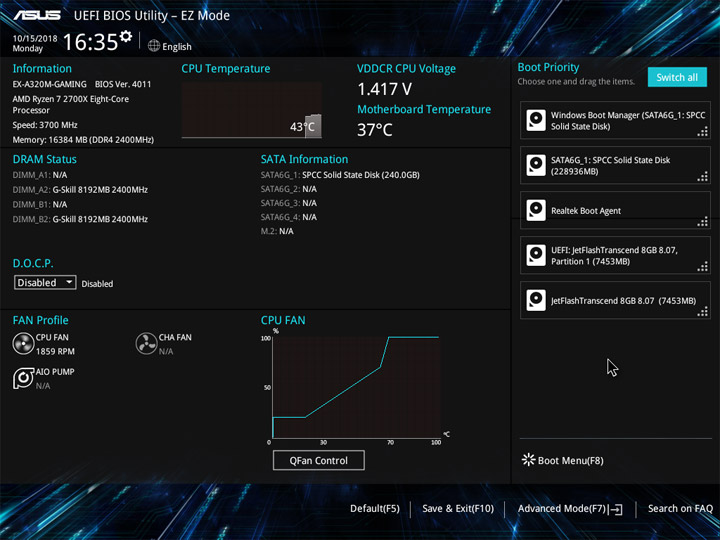
Task: Click the Speed: 3700 MHz value
Action: point(45,125)
